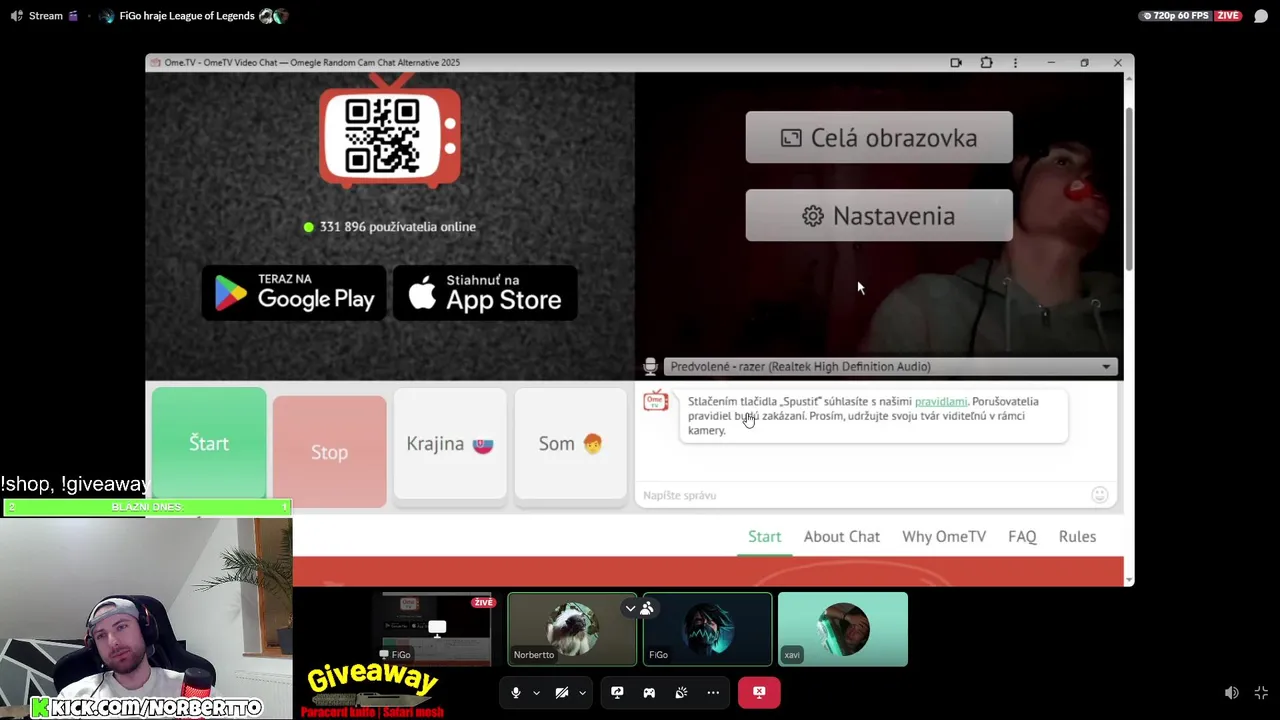Image resolution: width=1280 pixels, height=720 pixels.
Task: Toggle the camera off/on button
Action: click(x=562, y=693)
